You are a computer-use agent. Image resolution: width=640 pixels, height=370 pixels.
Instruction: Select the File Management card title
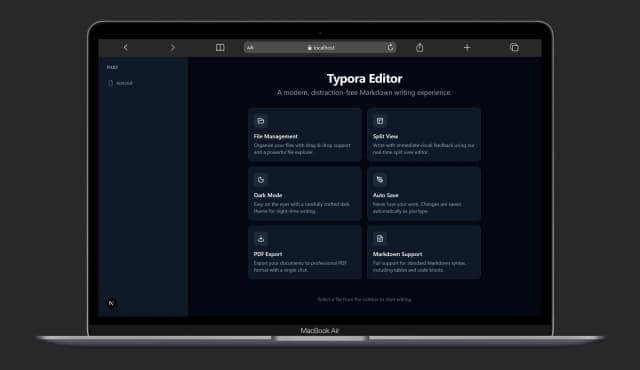(x=276, y=136)
